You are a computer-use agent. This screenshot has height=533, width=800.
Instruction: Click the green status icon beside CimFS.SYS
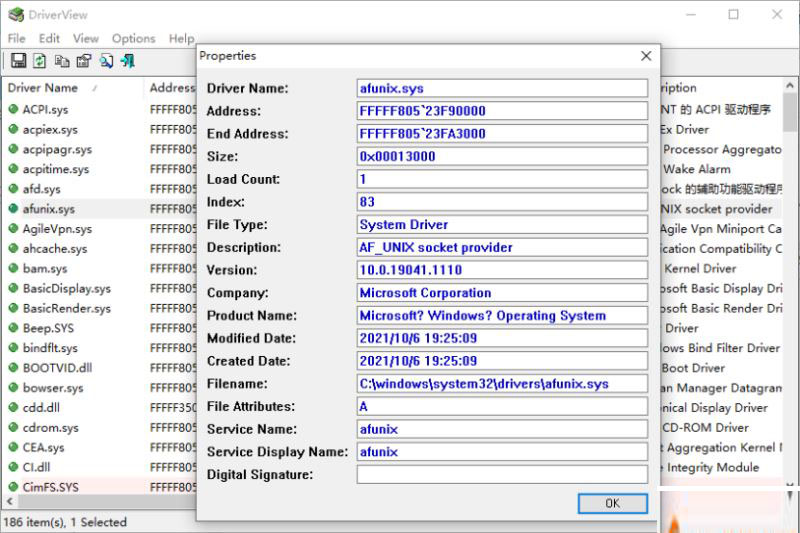point(13,486)
